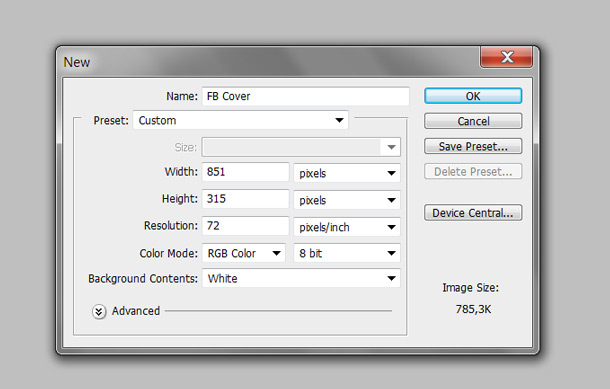Click the OK button
This screenshot has width=610, height=389.
coord(473,96)
